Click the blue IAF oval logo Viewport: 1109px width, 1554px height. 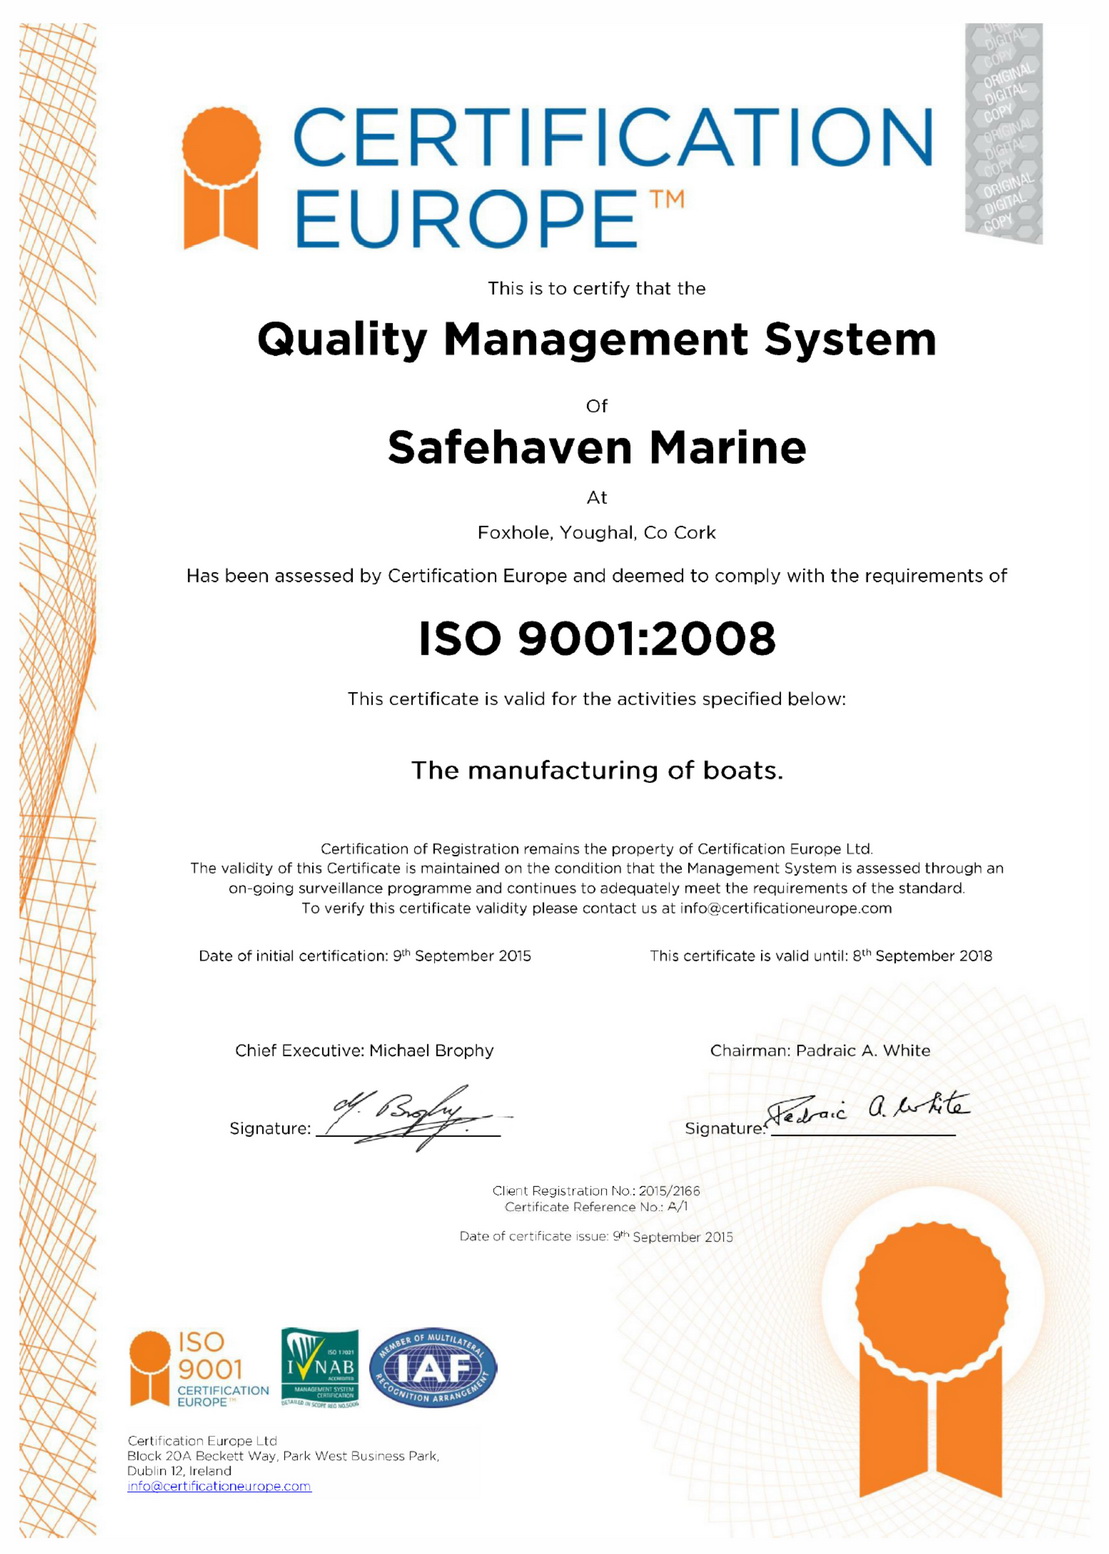[433, 1368]
